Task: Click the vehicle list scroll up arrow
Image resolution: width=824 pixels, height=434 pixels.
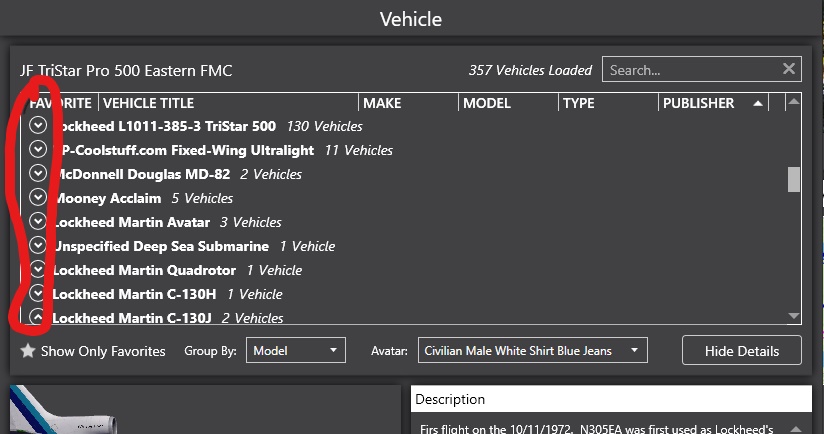Action: click(x=794, y=101)
